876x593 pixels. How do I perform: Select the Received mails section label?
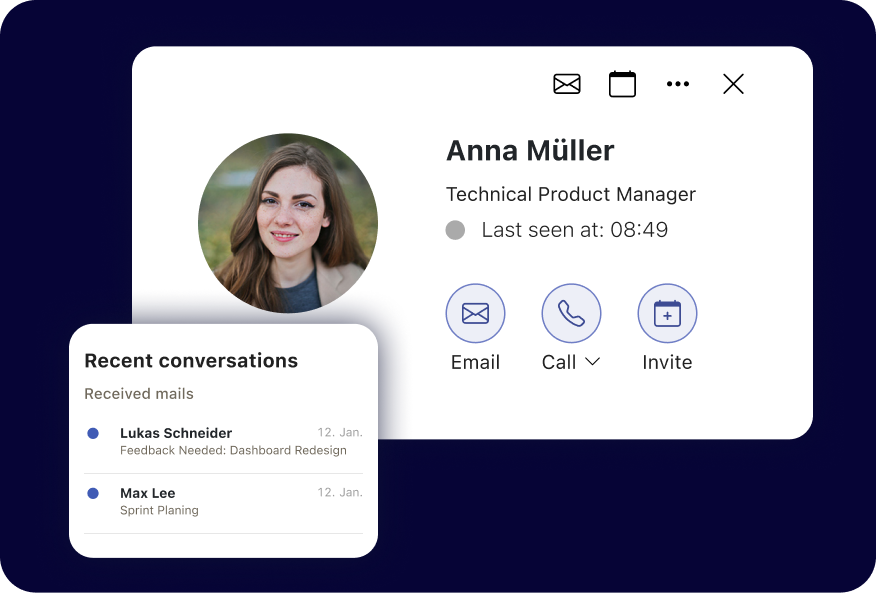(x=139, y=394)
